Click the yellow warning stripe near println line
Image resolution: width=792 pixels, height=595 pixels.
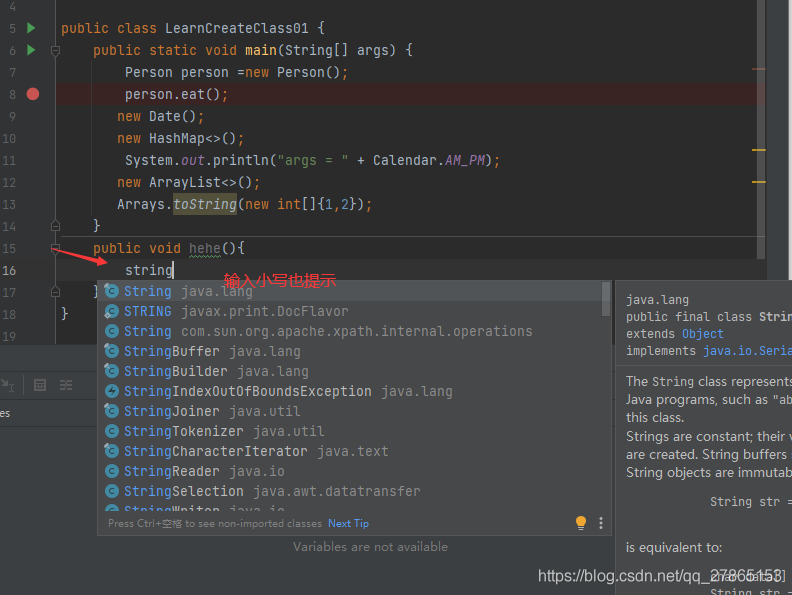[x=758, y=150]
